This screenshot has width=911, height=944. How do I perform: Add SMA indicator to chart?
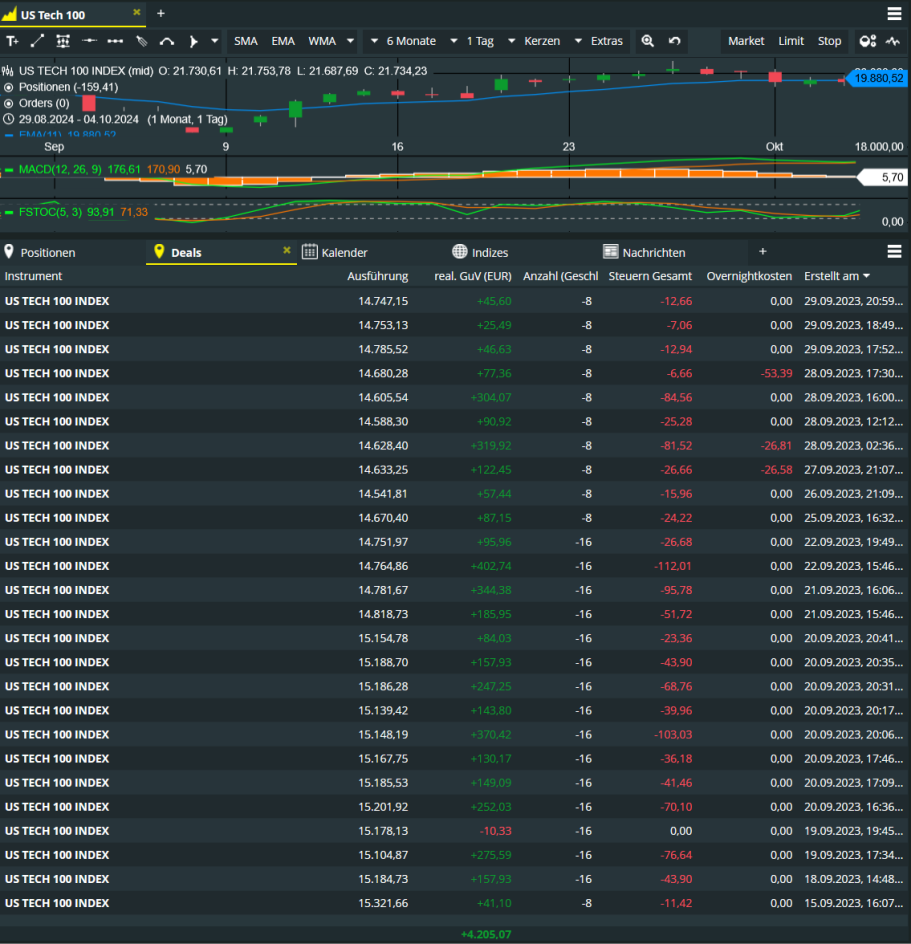click(246, 41)
